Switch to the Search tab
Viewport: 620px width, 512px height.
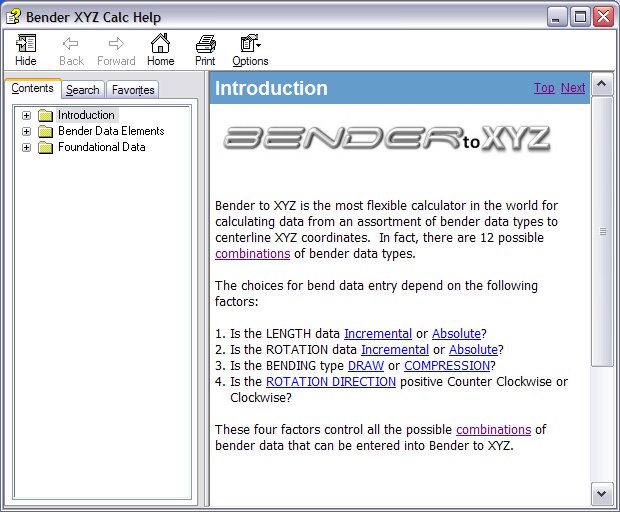click(x=83, y=90)
